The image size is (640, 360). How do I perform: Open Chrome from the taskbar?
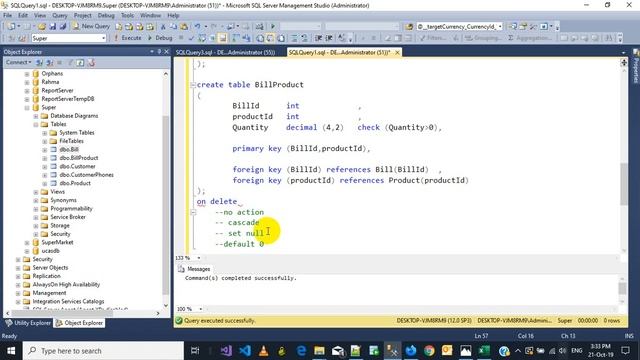(429, 351)
